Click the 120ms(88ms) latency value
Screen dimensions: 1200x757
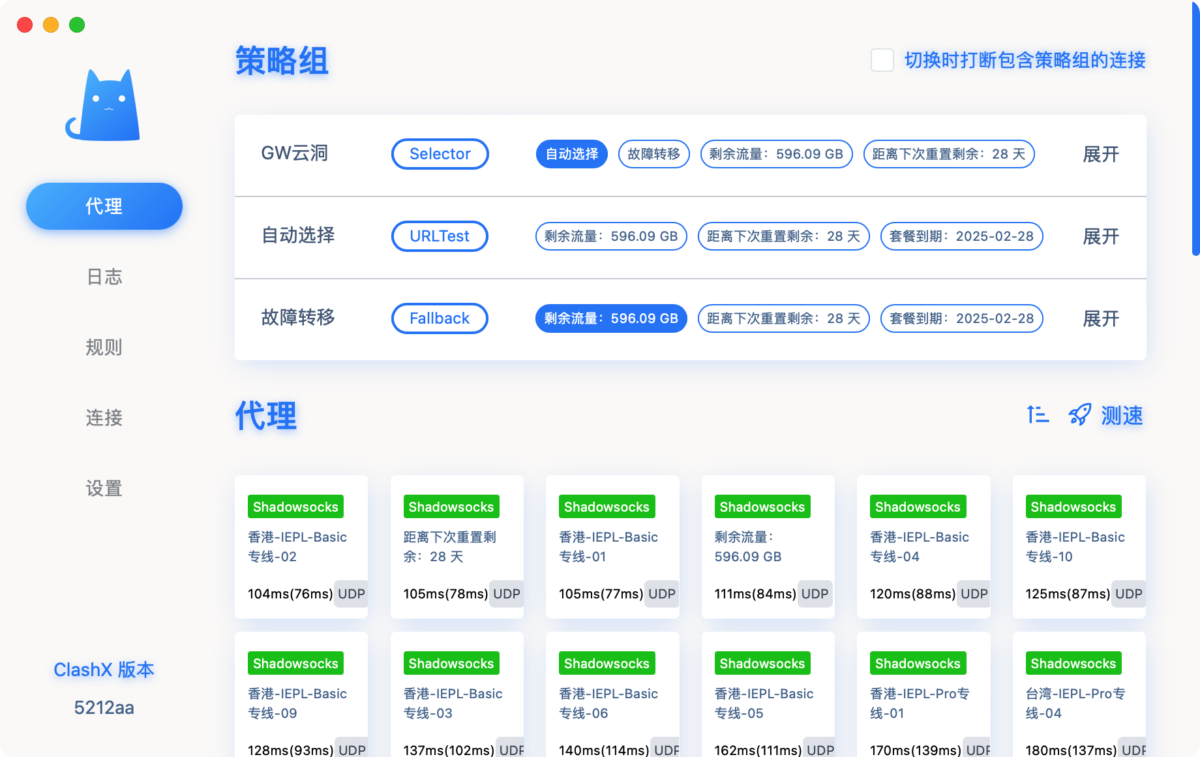click(x=913, y=594)
